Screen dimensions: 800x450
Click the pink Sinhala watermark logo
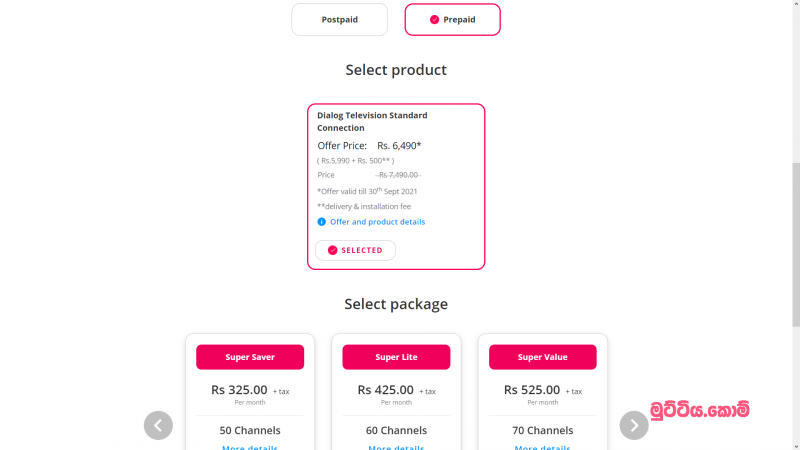[x=699, y=410]
